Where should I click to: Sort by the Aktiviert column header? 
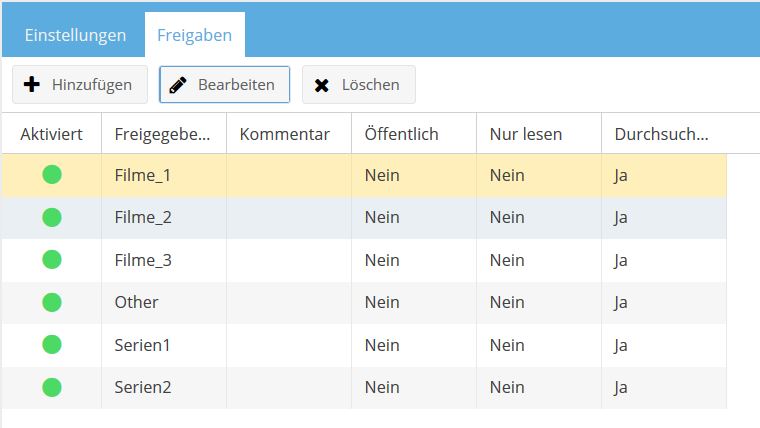click(x=51, y=134)
